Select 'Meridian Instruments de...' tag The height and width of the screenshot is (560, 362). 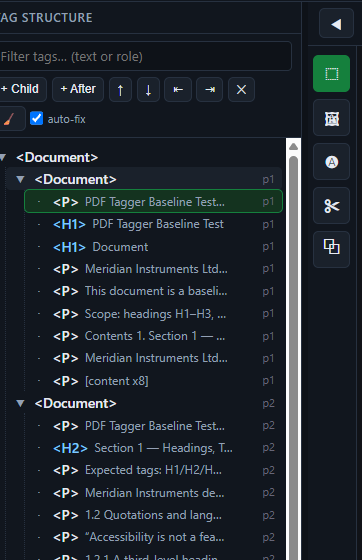154,493
